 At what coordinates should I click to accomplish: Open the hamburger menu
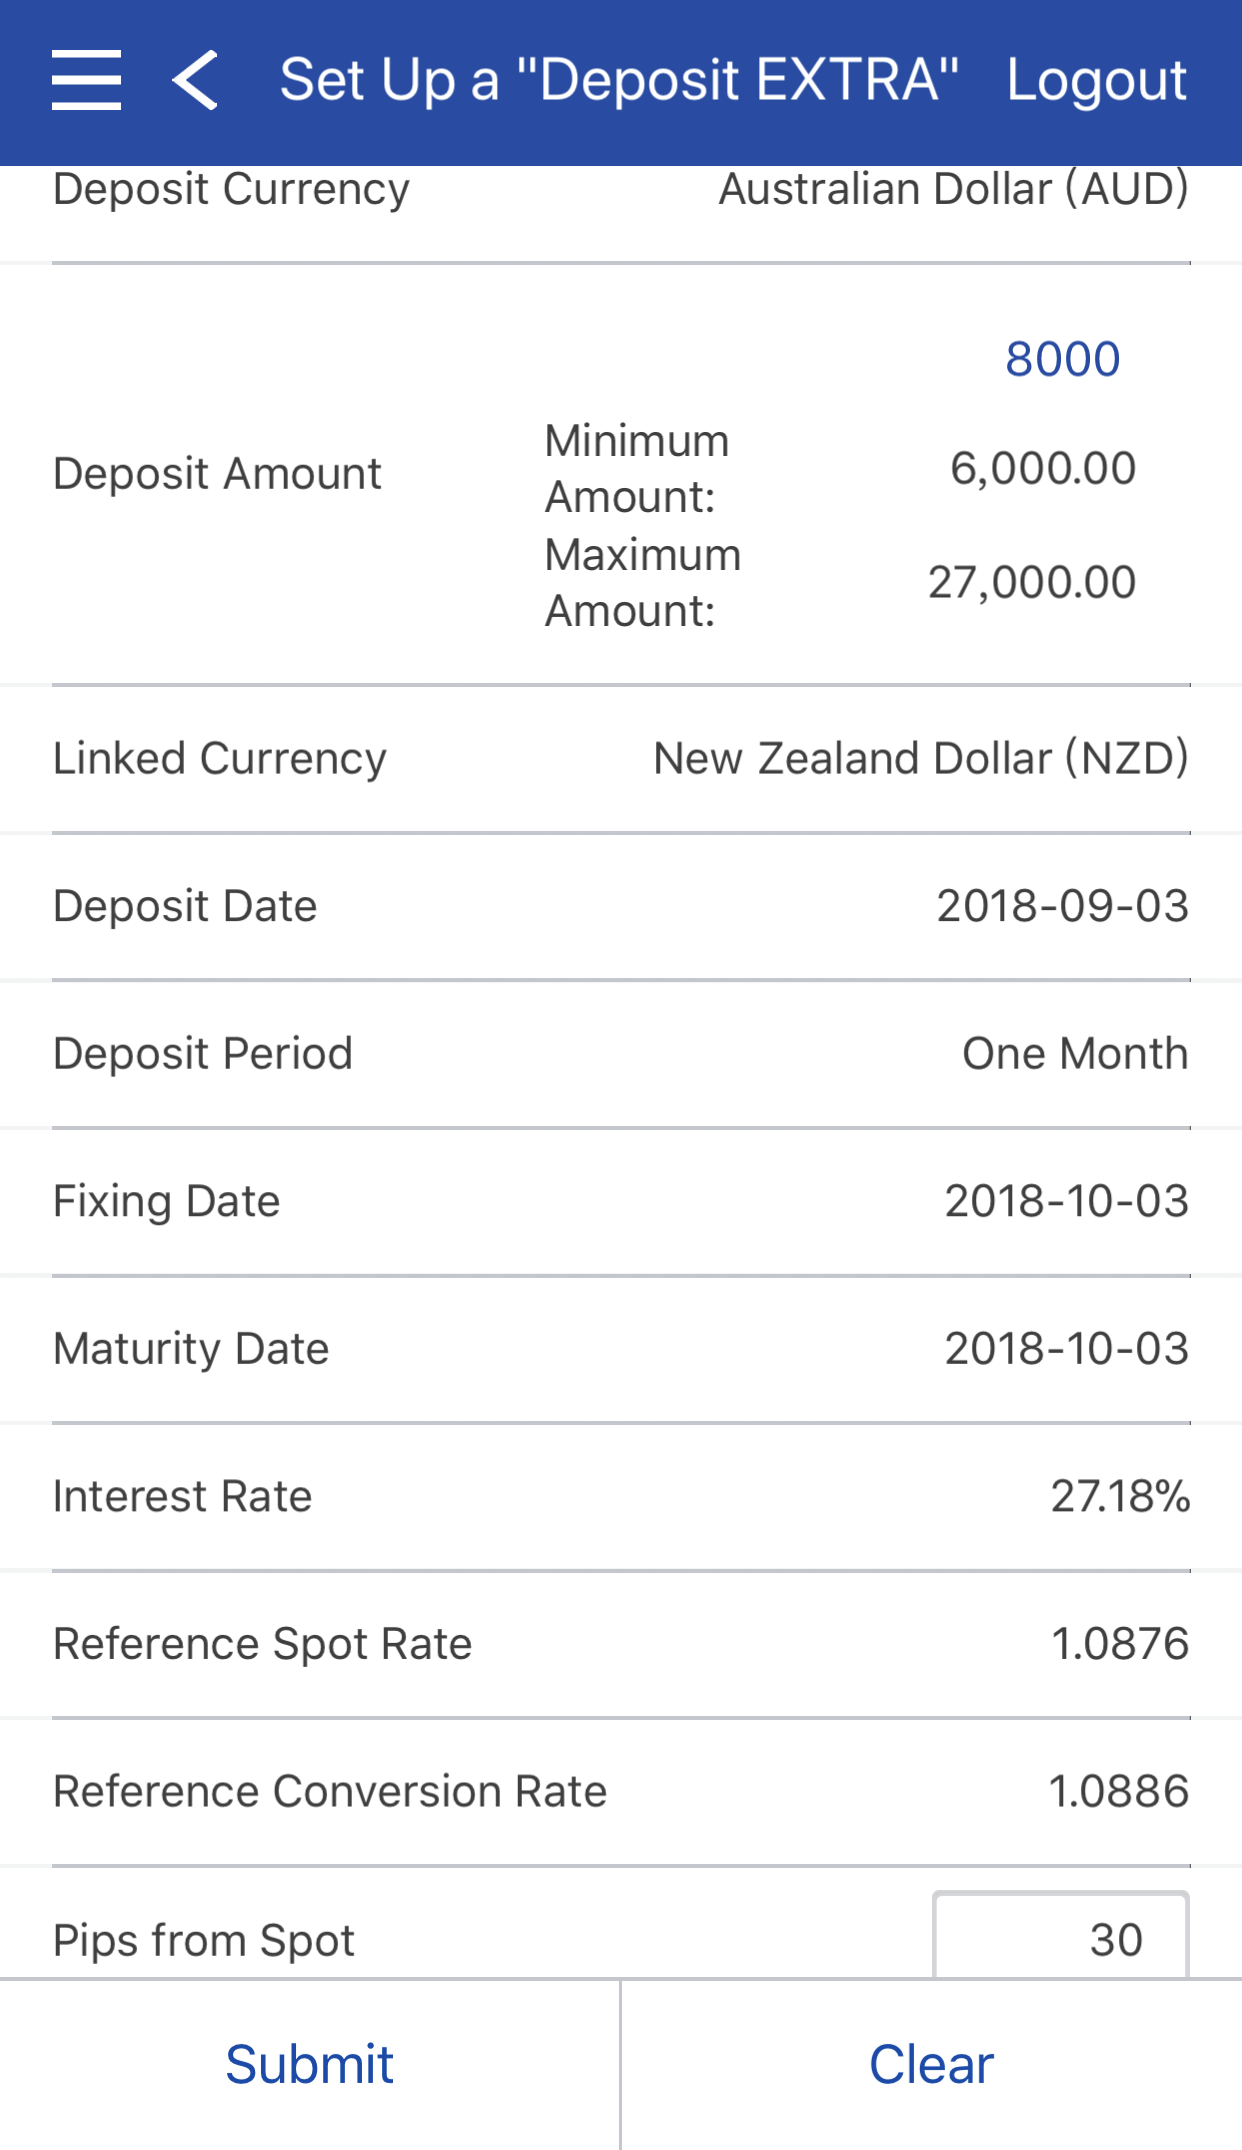tap(87, 80)
